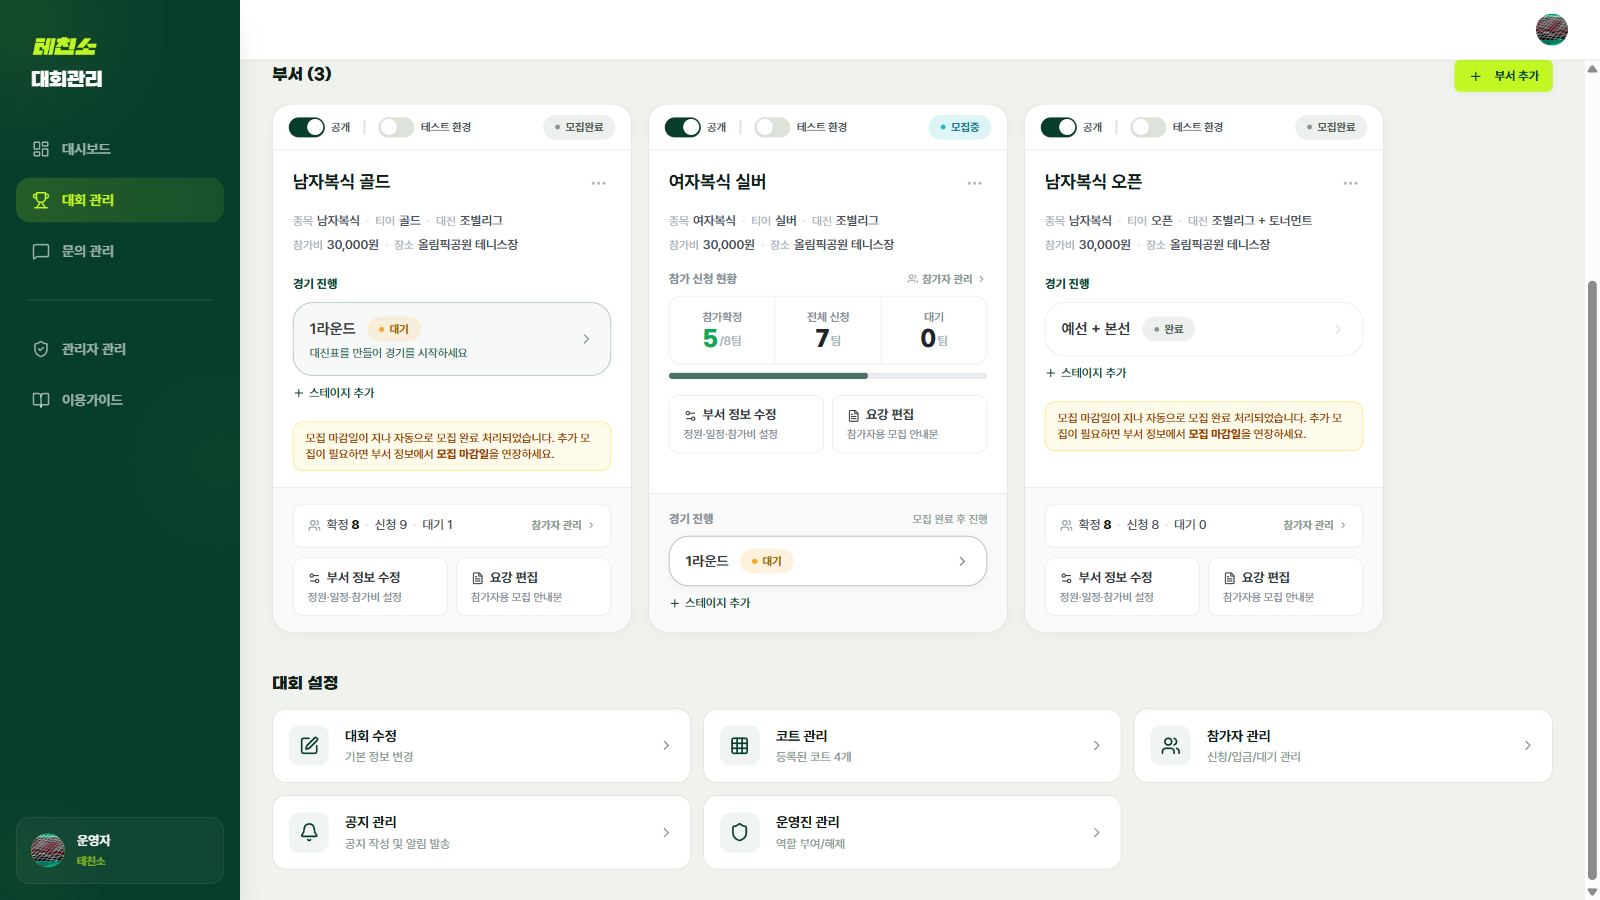Click 대기 badge on 남자복식 골드 1라운드
Screen dimensions: 1600x900
click(x=394, y=329)
